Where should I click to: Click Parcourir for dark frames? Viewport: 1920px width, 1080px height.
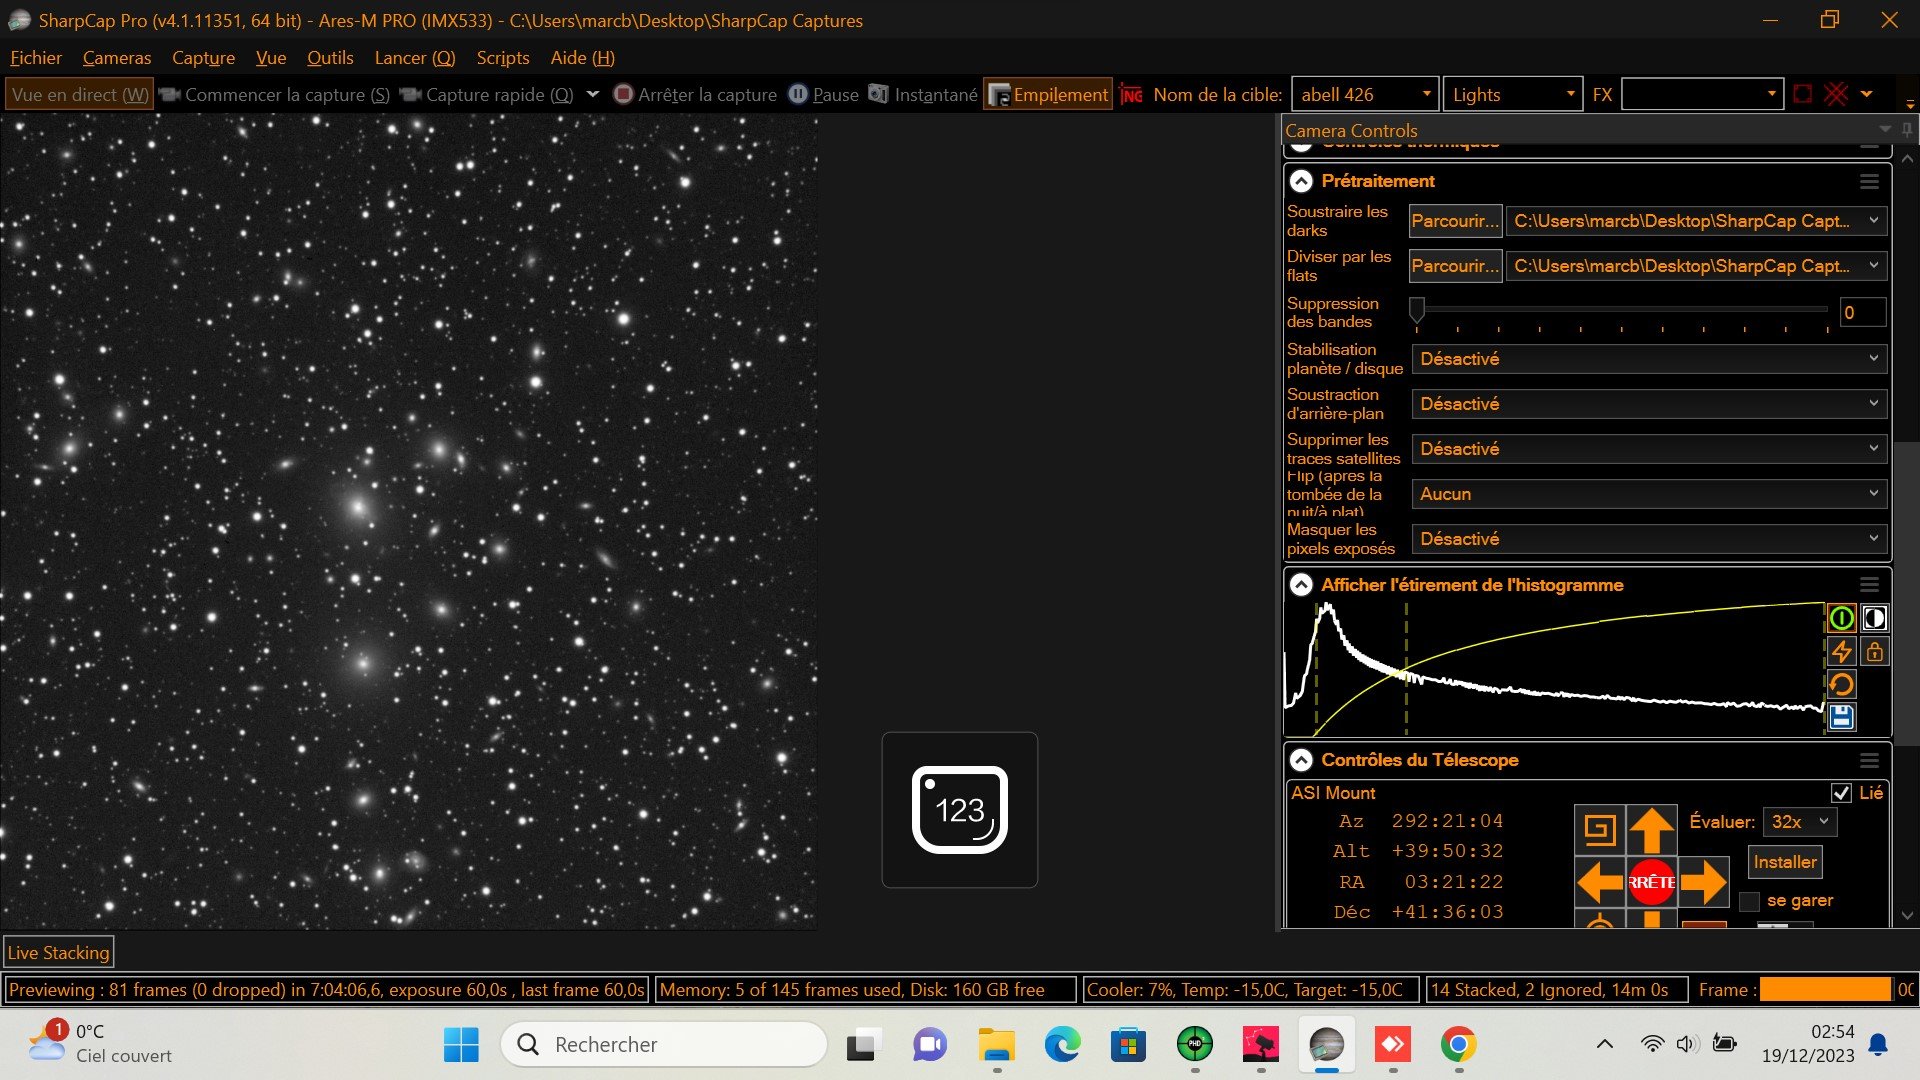(1455, 221)
